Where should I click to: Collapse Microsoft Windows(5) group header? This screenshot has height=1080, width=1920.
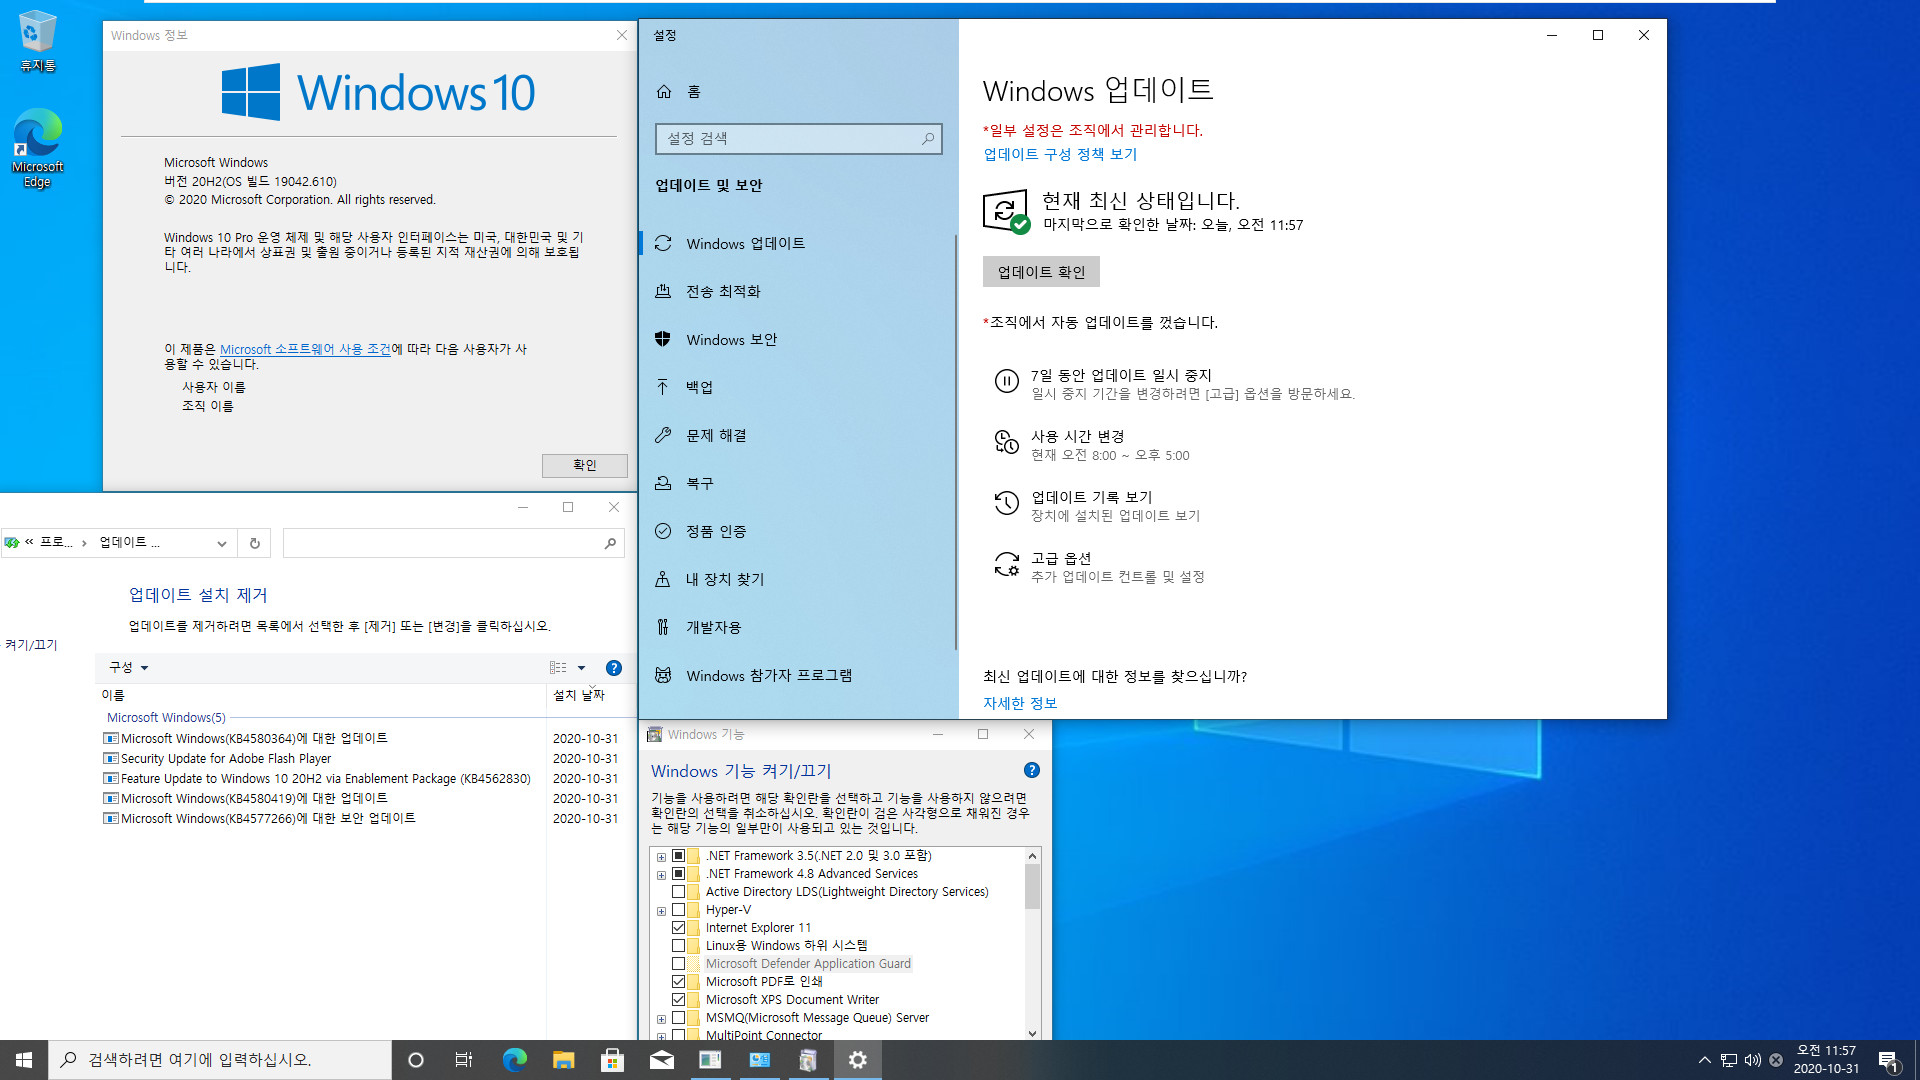tap(166, 718)
